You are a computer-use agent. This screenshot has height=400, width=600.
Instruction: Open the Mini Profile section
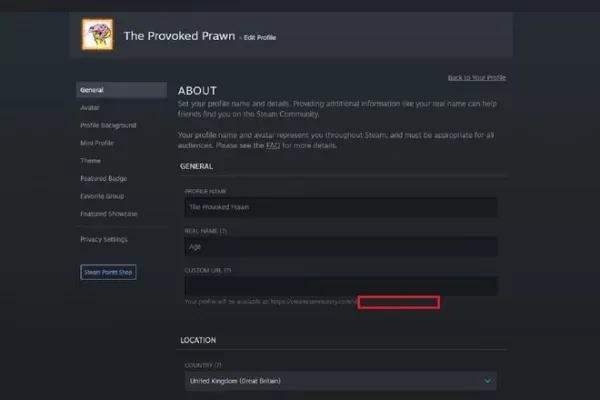97,143
